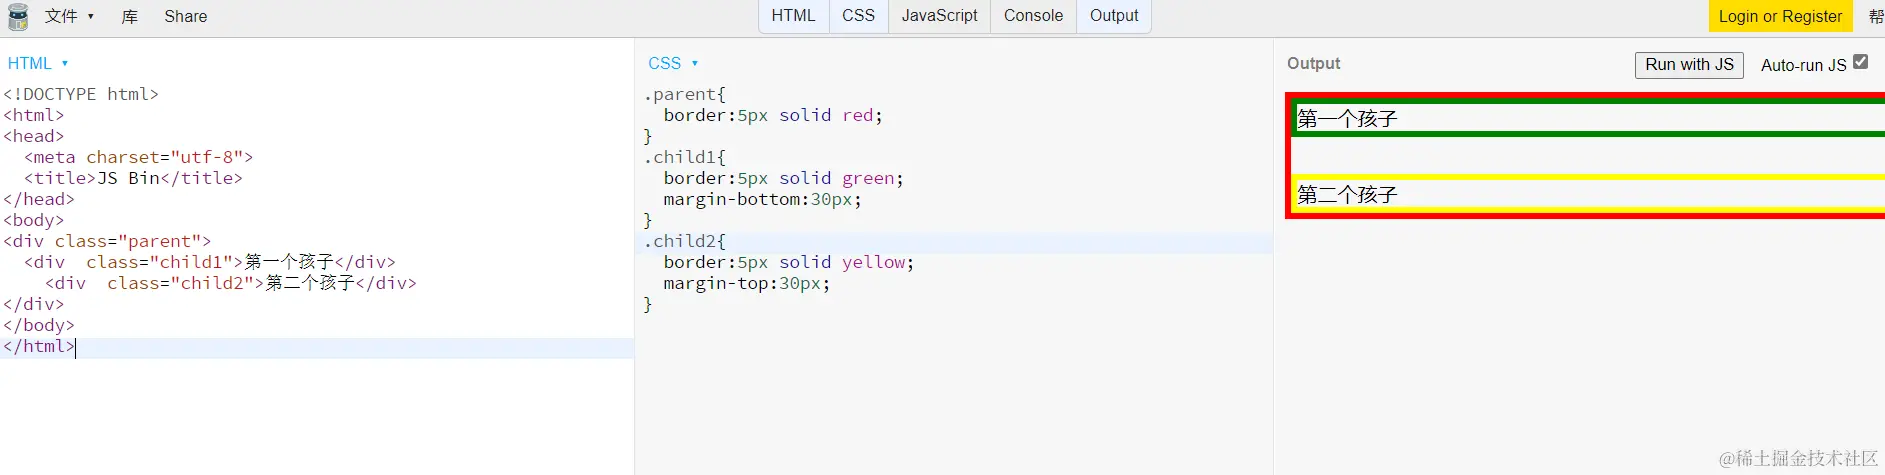Click the .child2{ selector line
The image size is (1885, 475).
[x=685, y=241]
